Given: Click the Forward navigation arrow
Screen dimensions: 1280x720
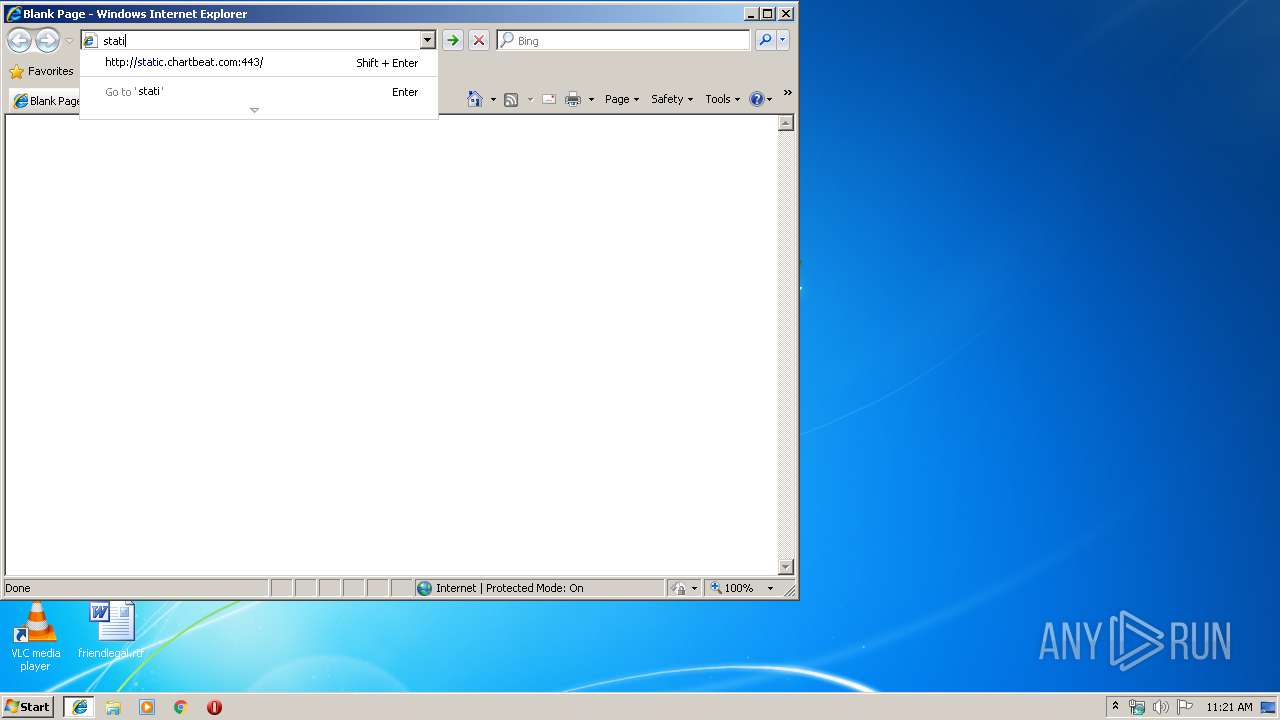Looking at the screenshot, I should coord(47,40).
